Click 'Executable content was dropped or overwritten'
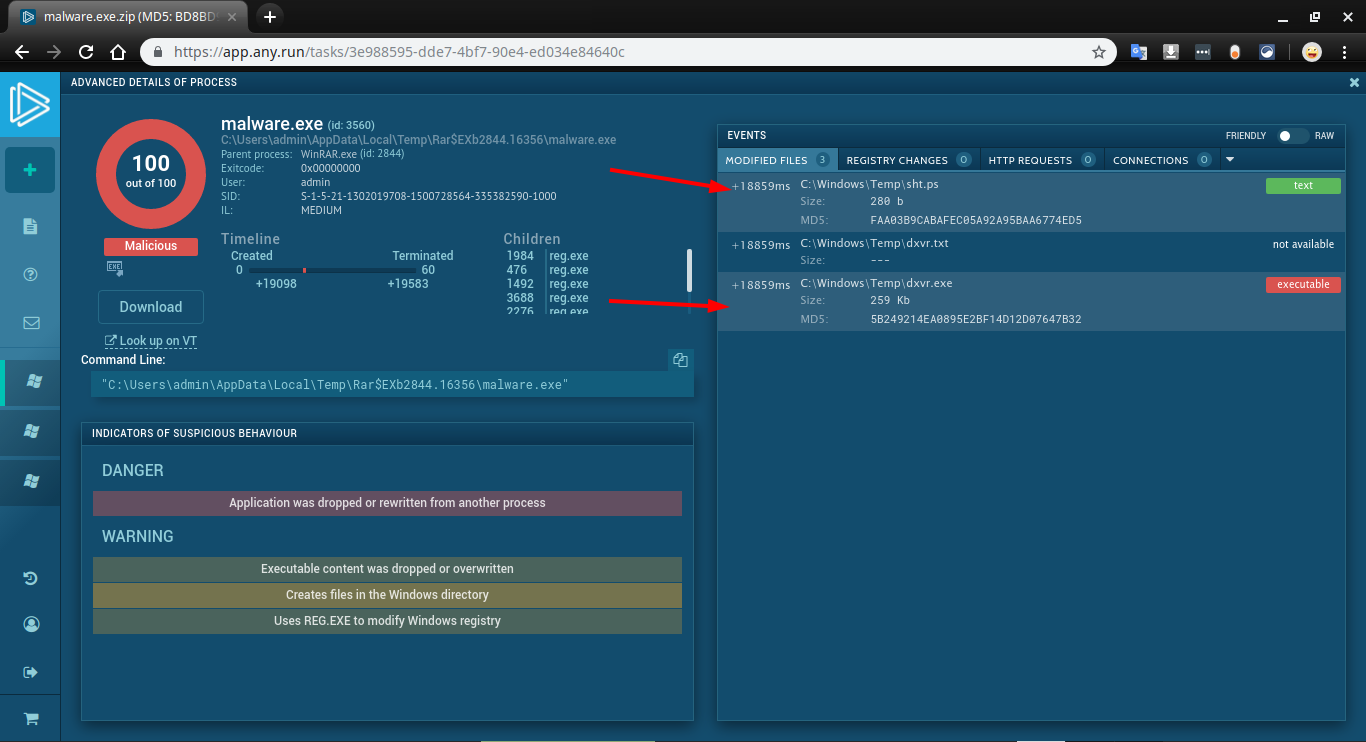 (x=387, y=569)
